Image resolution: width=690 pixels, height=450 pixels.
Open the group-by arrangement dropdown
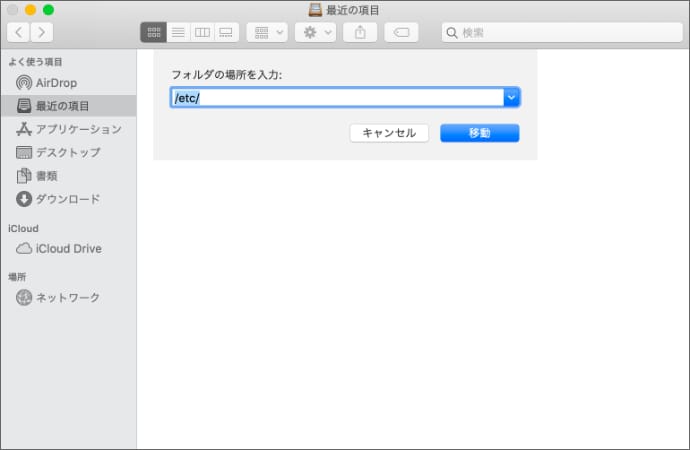point(267,32)
